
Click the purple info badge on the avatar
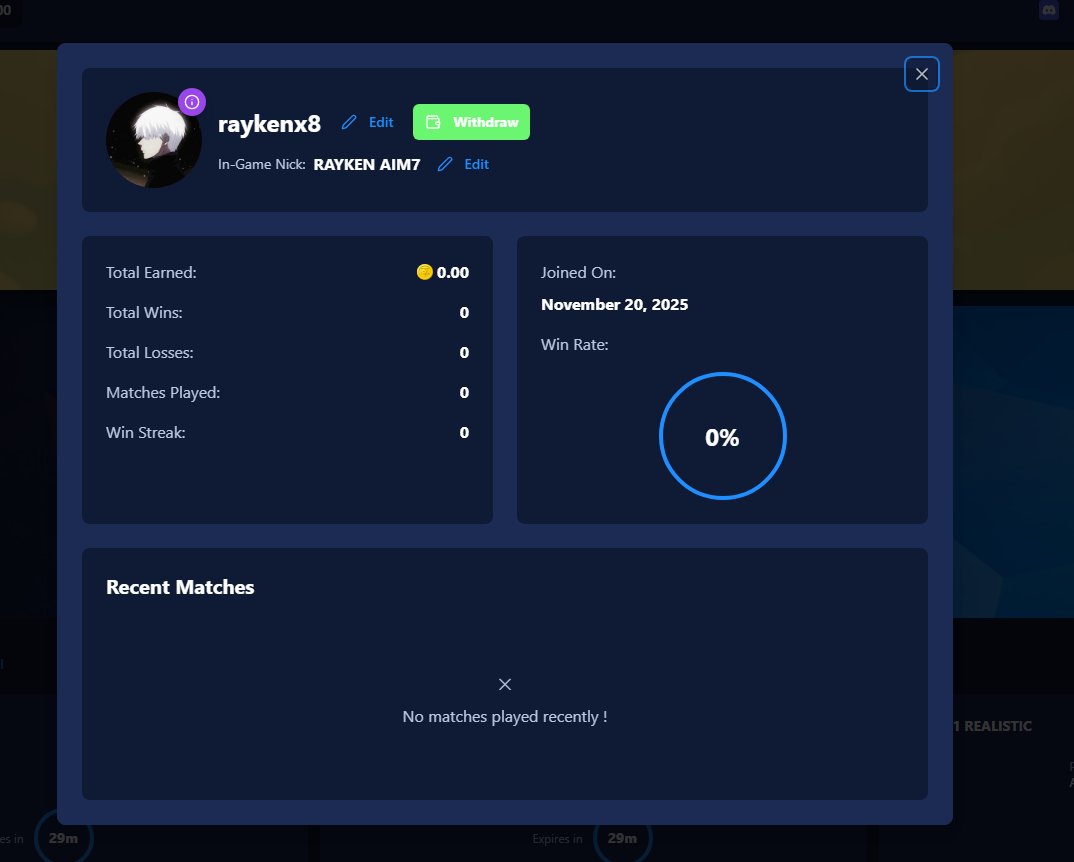coord(192,102)
